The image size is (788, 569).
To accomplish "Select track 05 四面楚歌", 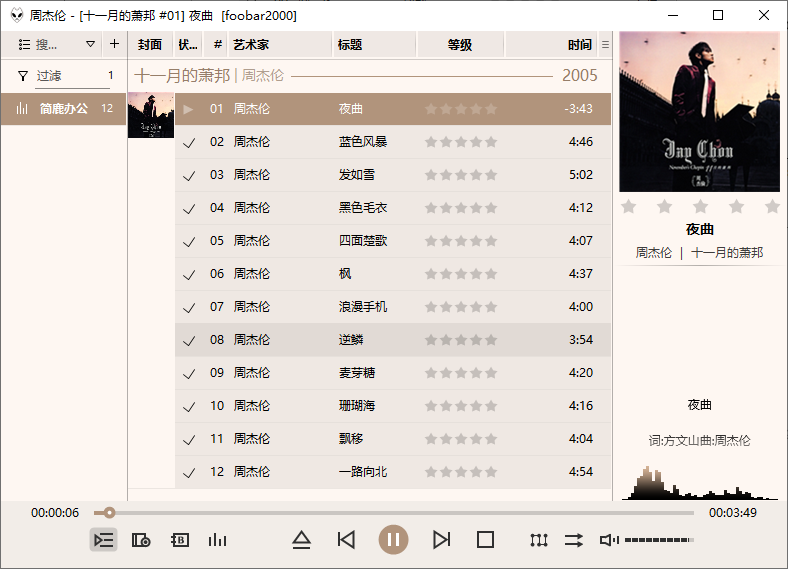I will (393, 241).
